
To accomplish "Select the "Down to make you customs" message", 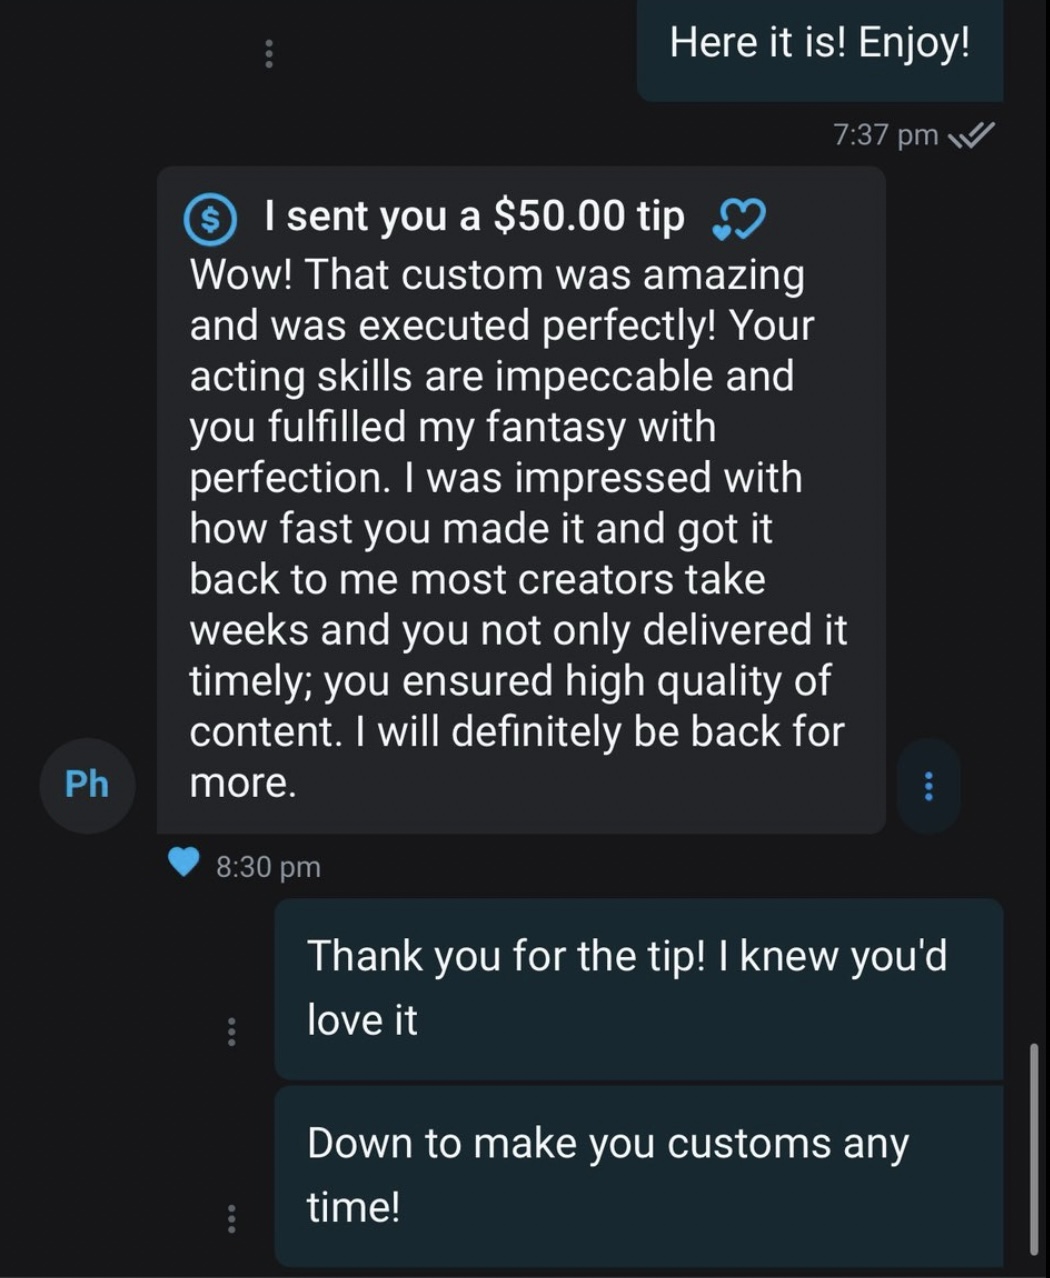I will (637, 1174).
